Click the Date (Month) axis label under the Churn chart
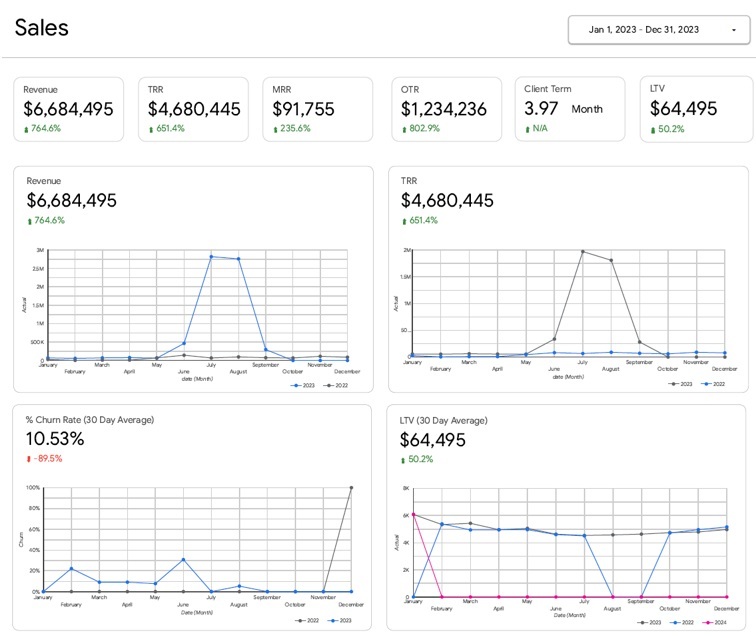The image size is (756, 636). (197, 612)
